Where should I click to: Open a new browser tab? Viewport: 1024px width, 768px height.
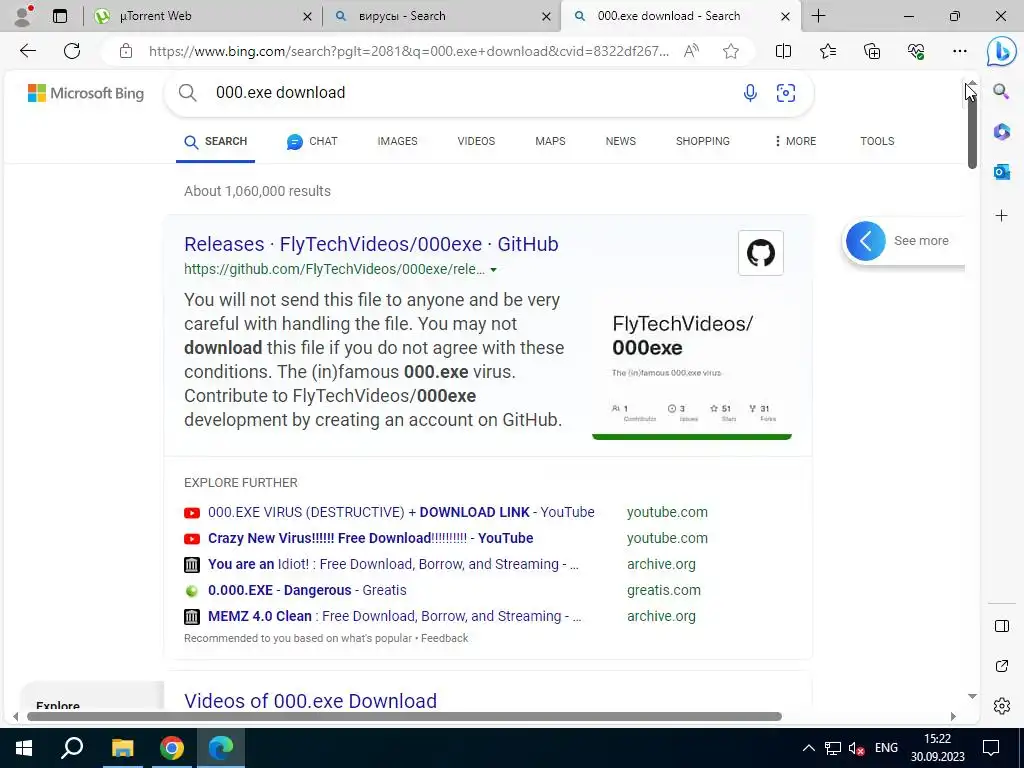(x=818, y=16)
